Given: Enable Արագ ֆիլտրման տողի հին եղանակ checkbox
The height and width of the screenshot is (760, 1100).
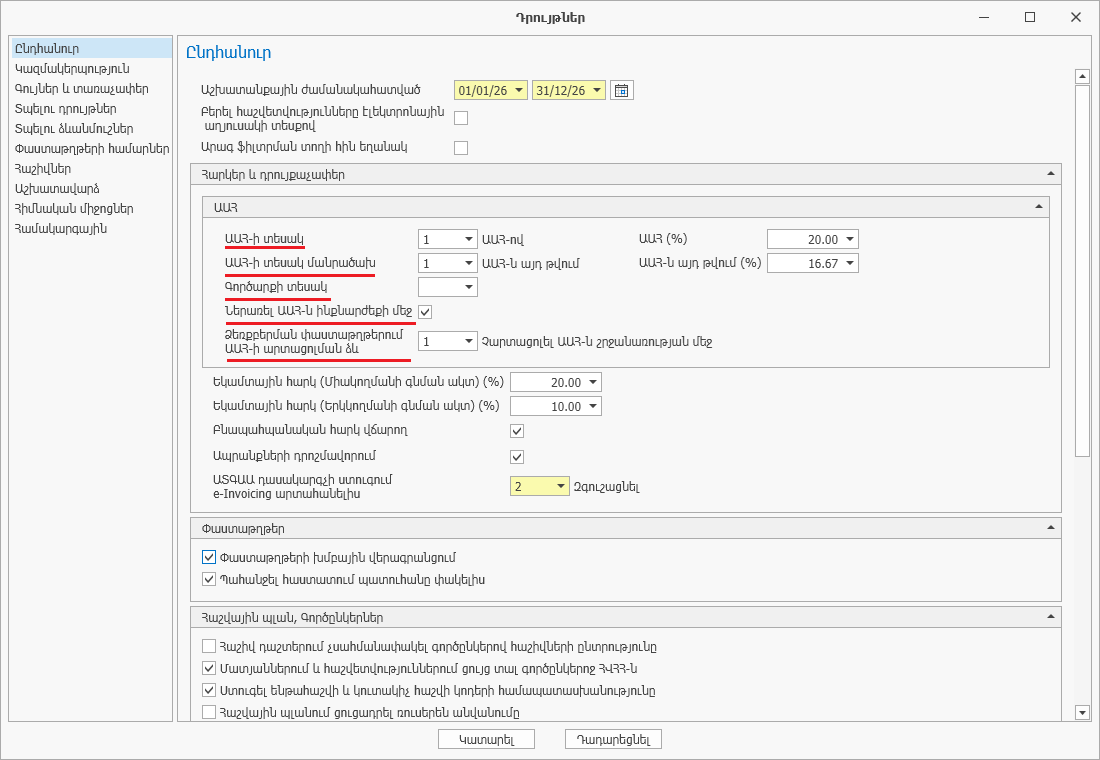Looking at the screenshot, I should [461, 148].
